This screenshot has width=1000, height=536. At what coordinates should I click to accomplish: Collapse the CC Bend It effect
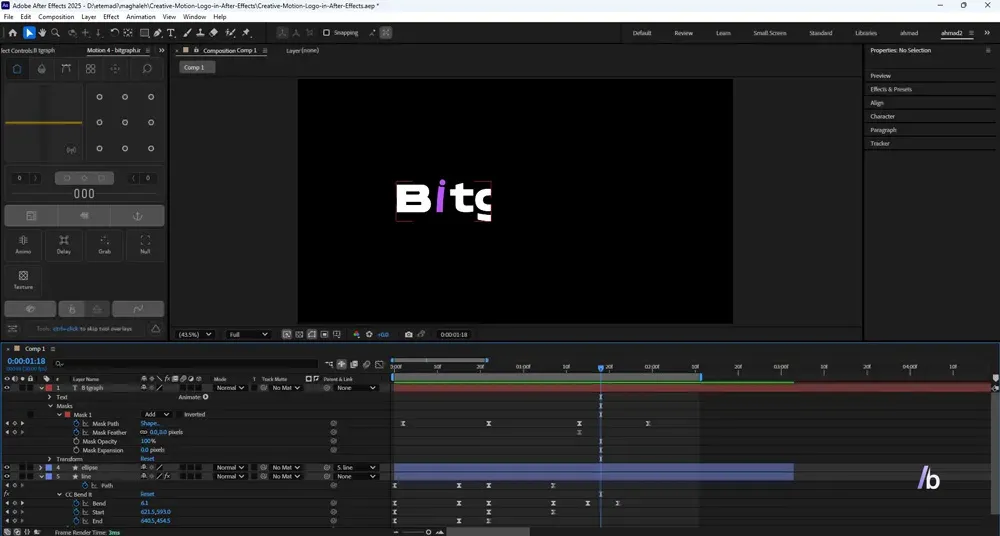point(59,495)
